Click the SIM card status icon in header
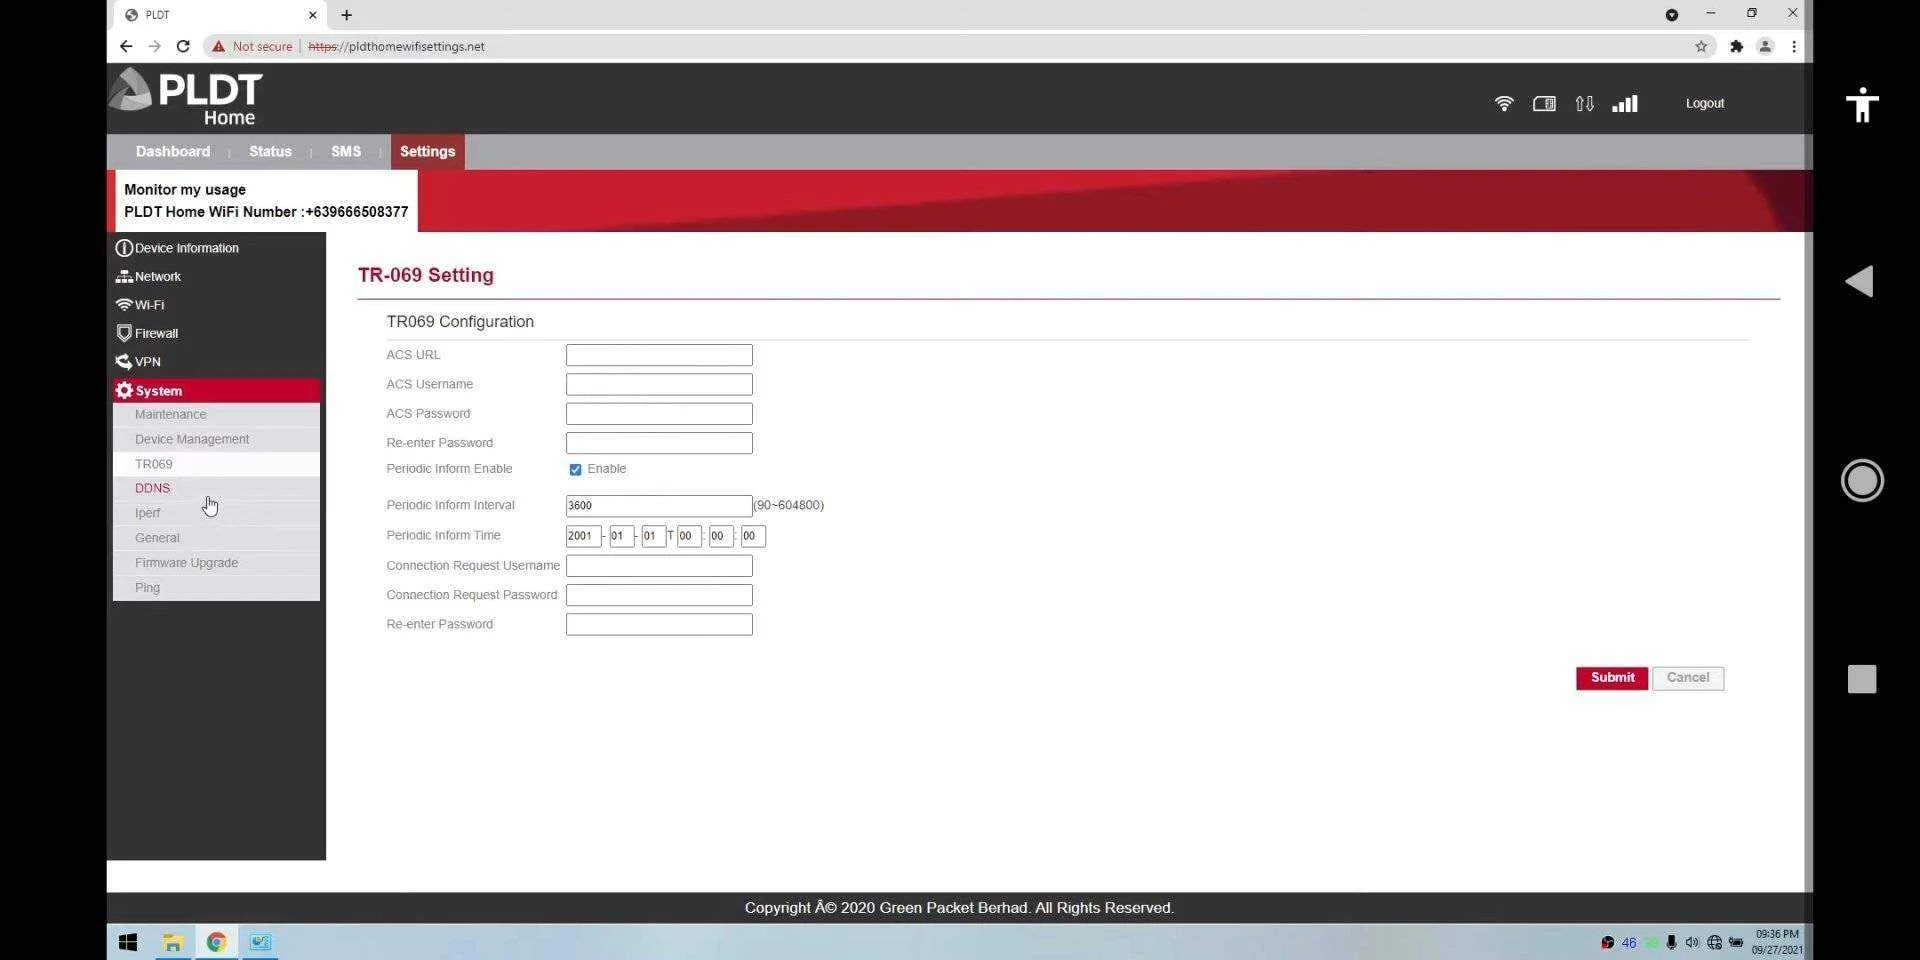 [1544, 103]
